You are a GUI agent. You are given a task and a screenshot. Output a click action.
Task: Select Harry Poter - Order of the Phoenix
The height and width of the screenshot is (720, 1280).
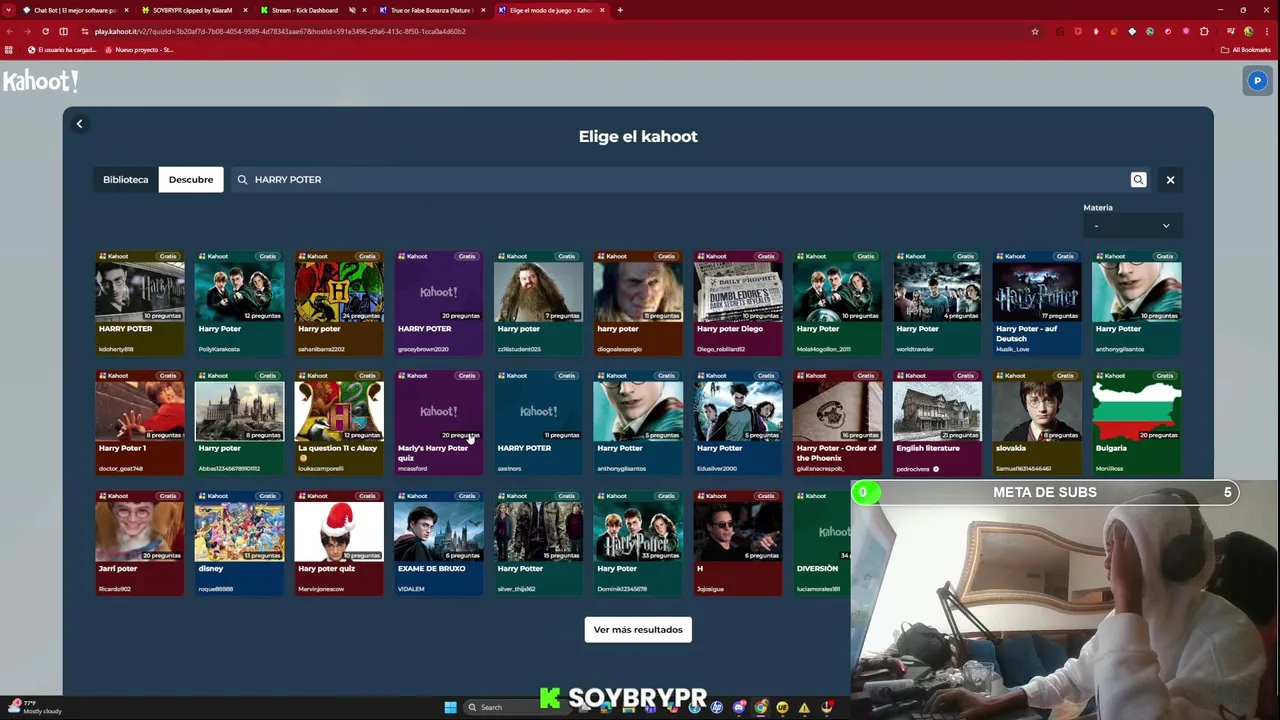click(x=838, y=423)
